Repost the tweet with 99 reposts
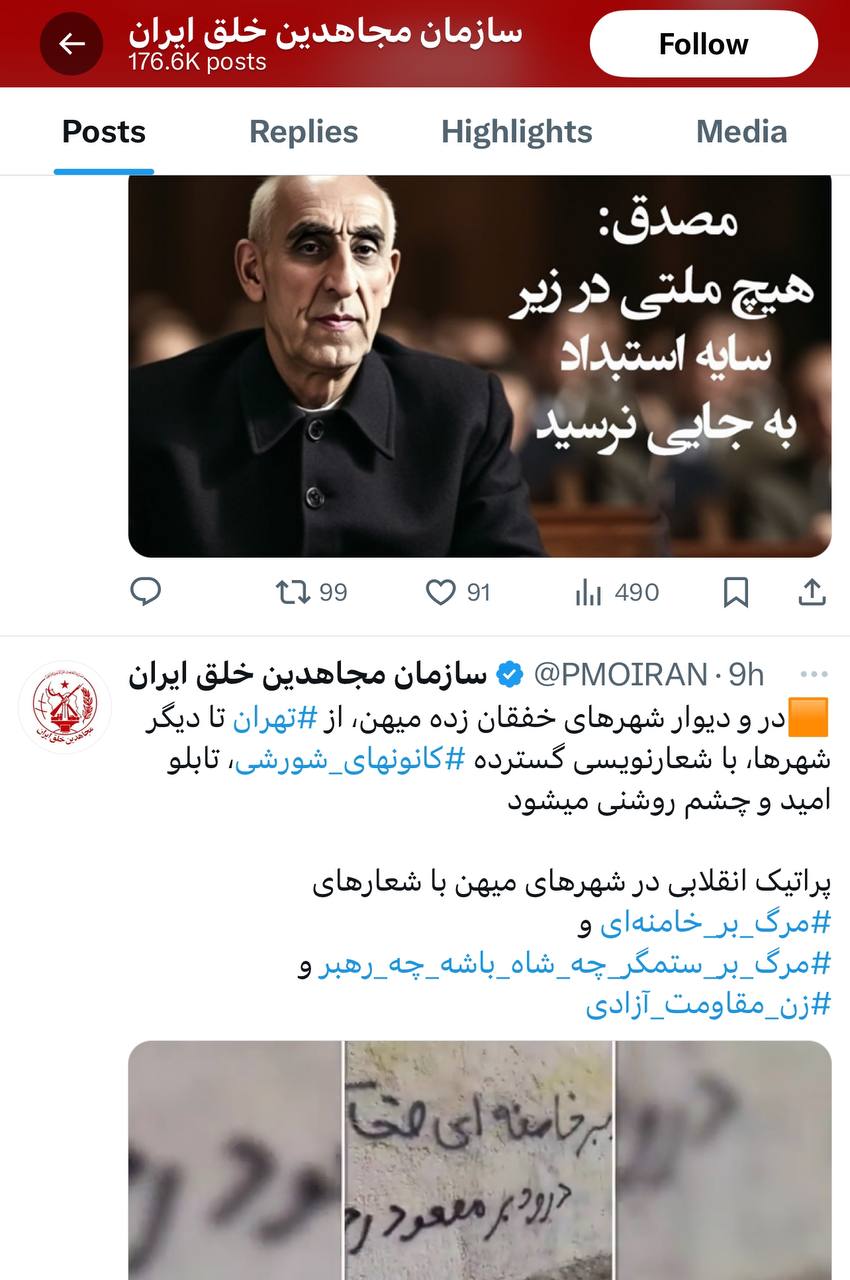 311,593
